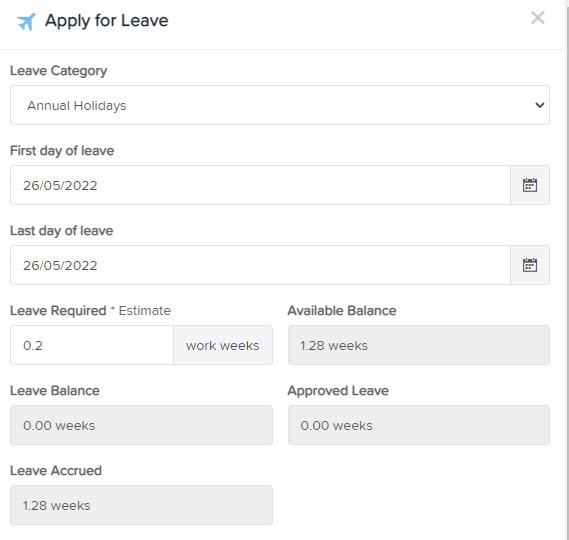Open the Leave Category dropdown
569x540 pixels.
coord(280,105)
